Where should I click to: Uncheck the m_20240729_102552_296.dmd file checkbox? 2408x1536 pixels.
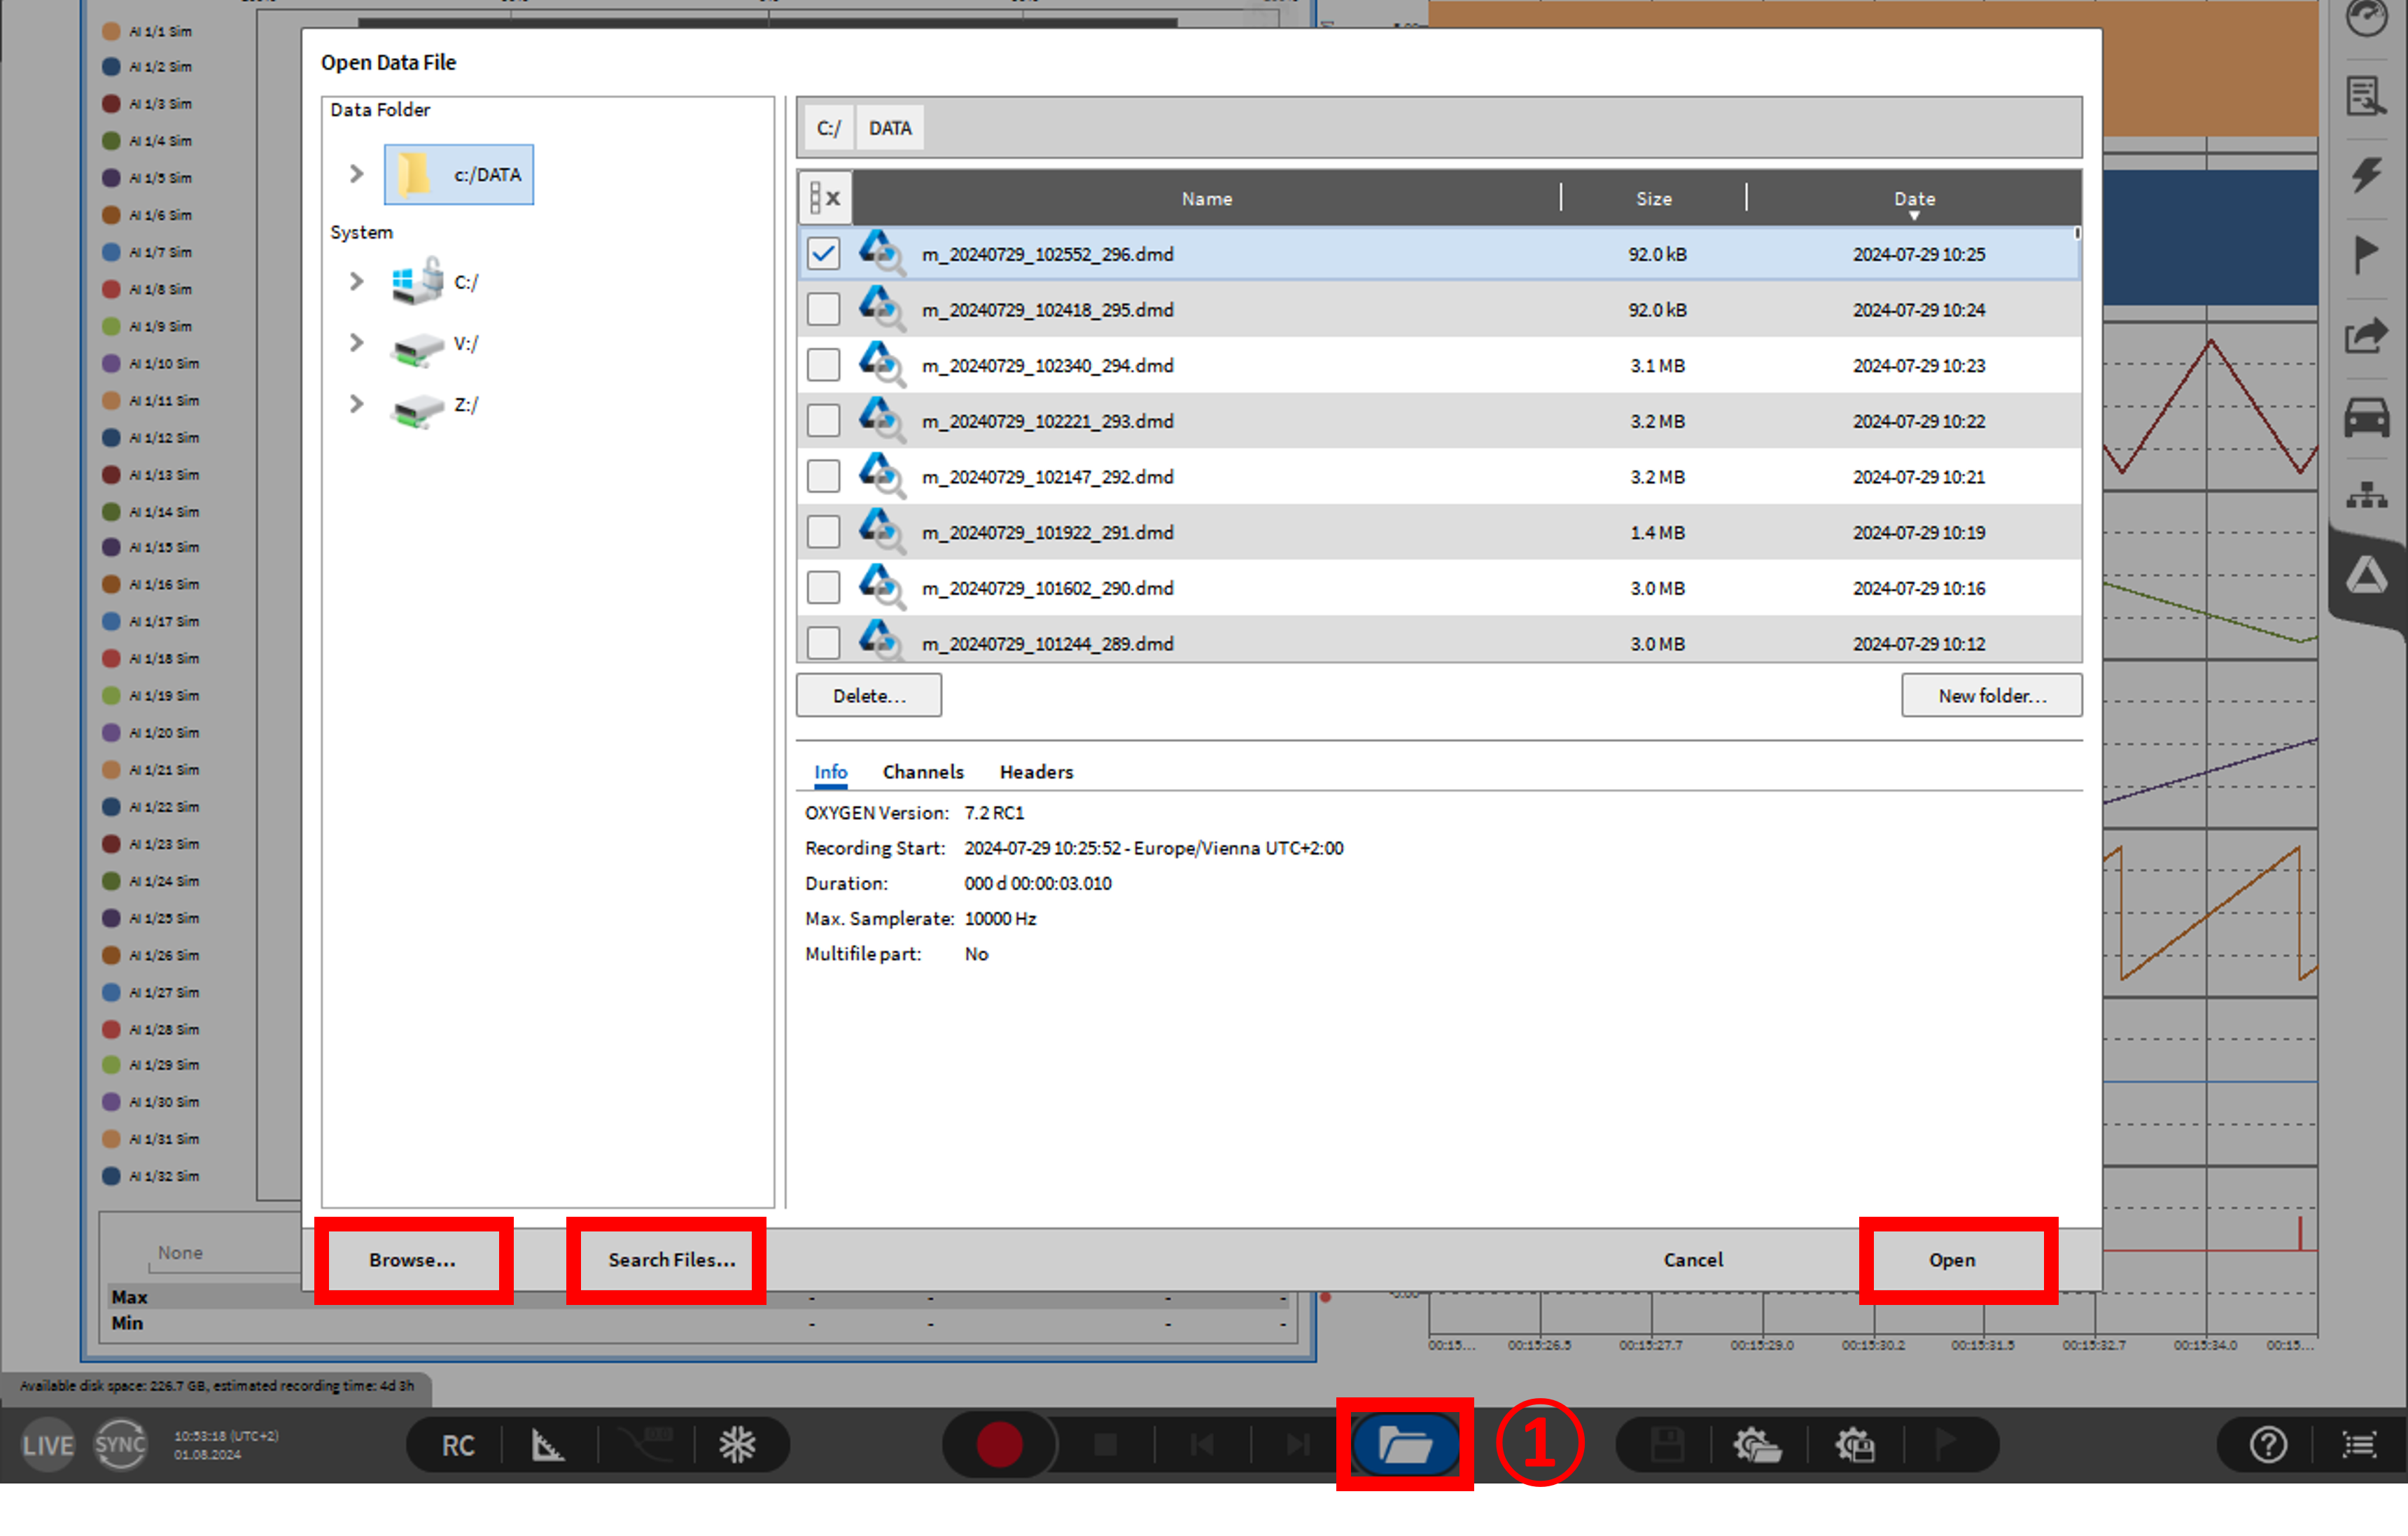click(x=823, y=254)
